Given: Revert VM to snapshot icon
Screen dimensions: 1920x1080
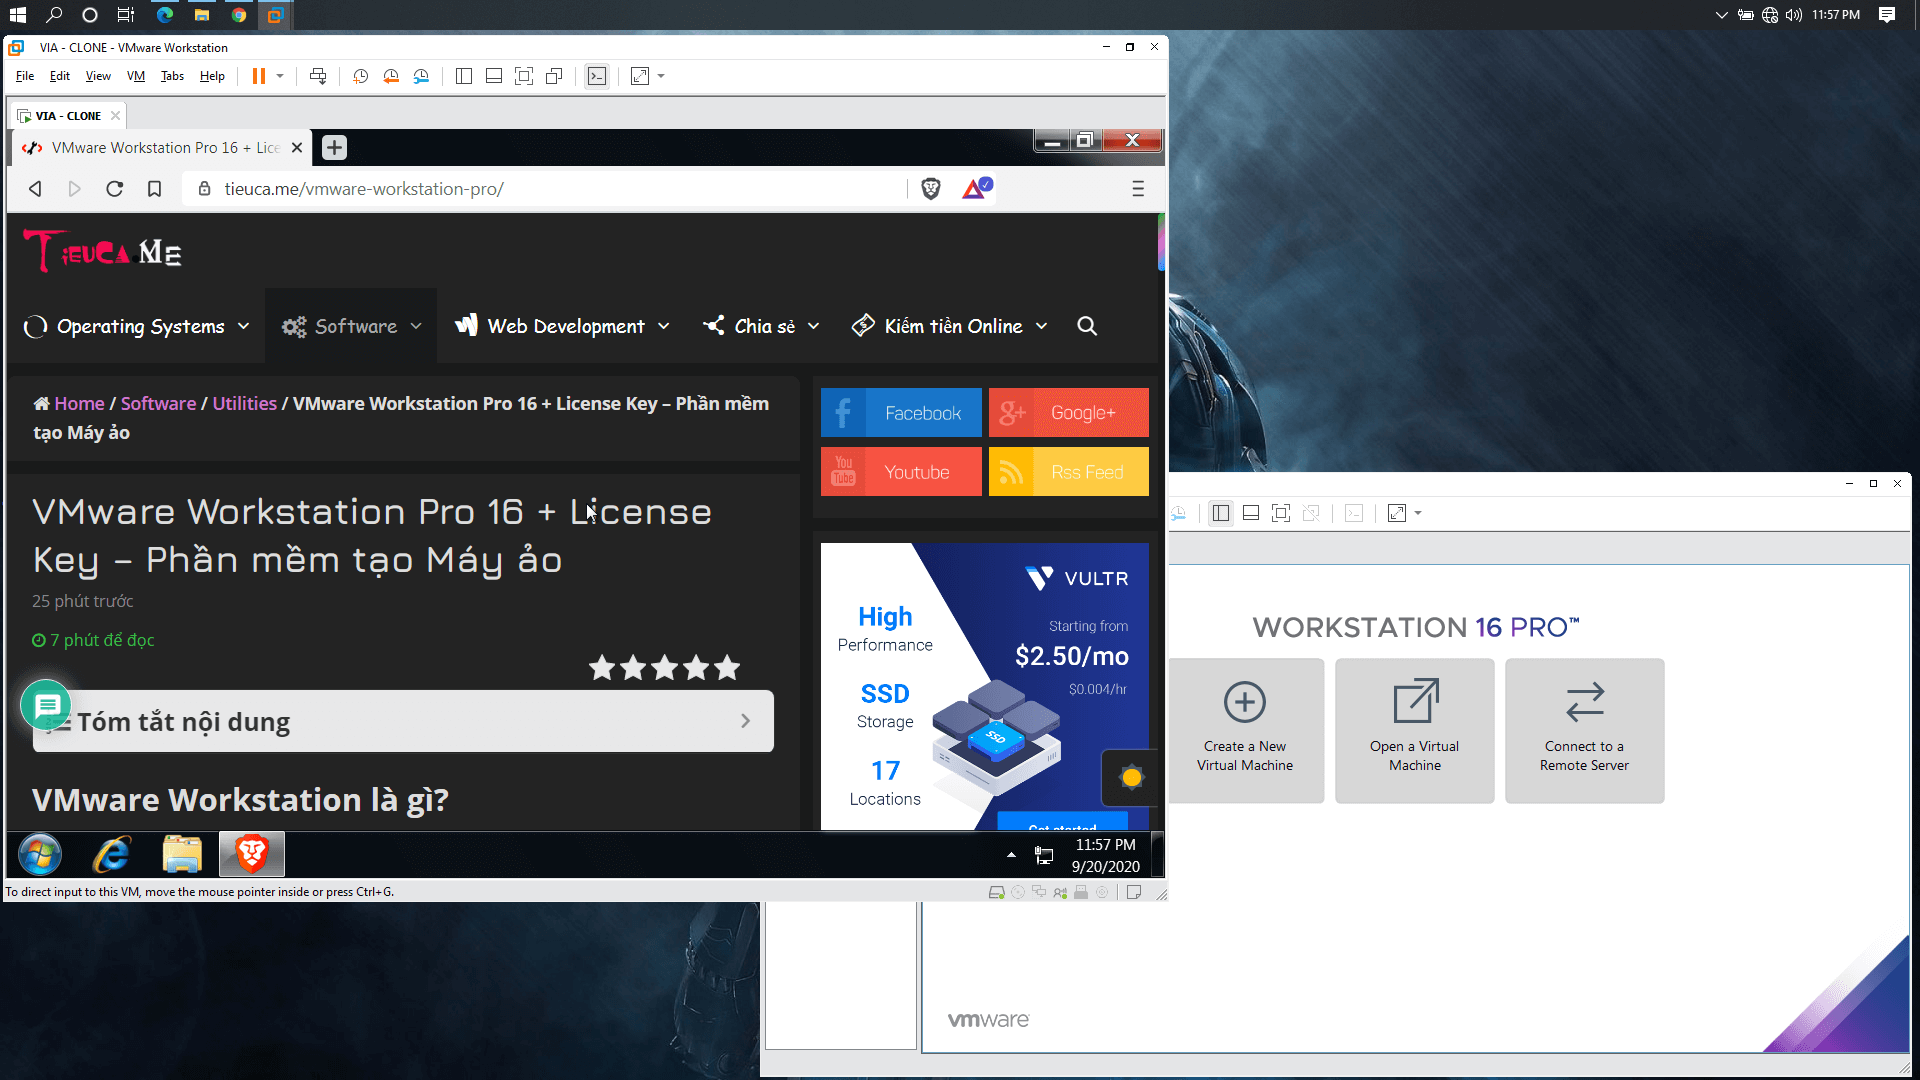Looking at the screenshot, I should 391,76.
